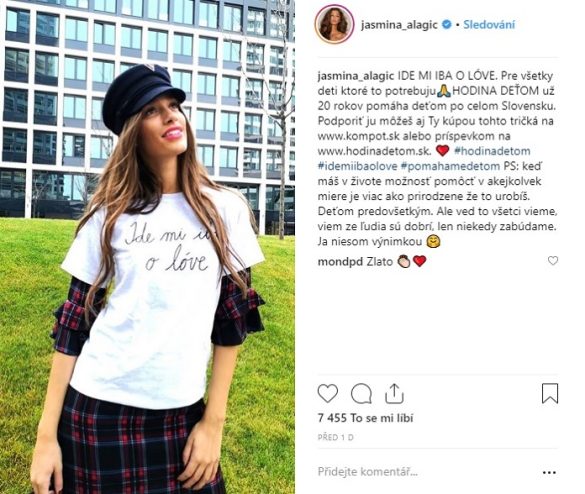This screenshot has width=585, height=494.
Task: Focus the Přidejte komentář comment field
Action: coord(425,472)
